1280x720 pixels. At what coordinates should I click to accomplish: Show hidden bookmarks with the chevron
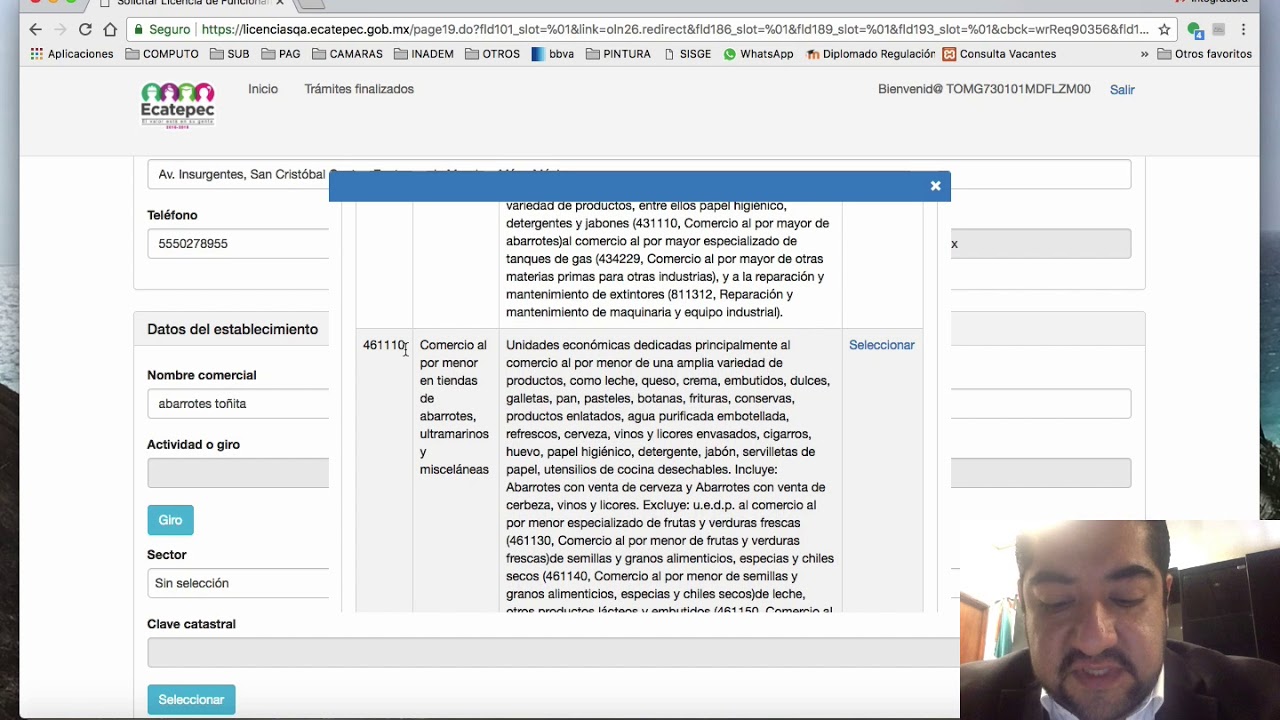pyautogui.click(x=1144, y=54)
